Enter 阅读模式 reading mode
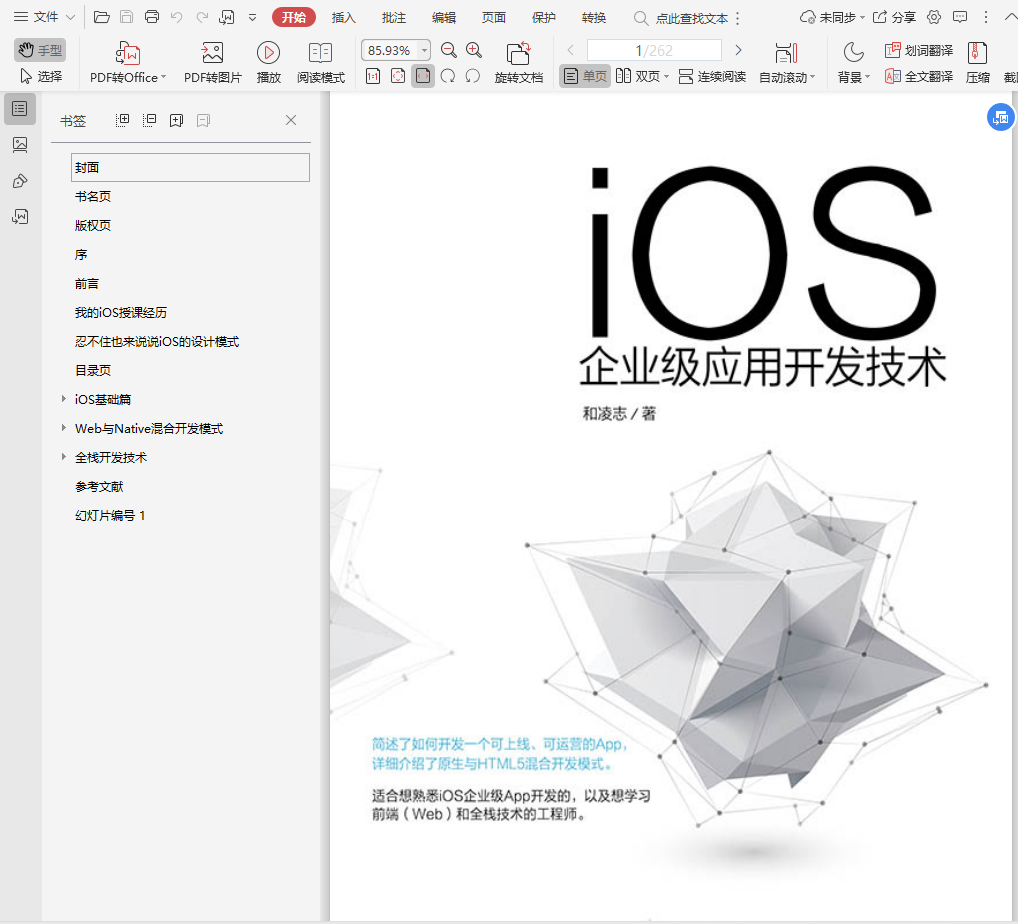1018x924 pixels. coord(321,62)
